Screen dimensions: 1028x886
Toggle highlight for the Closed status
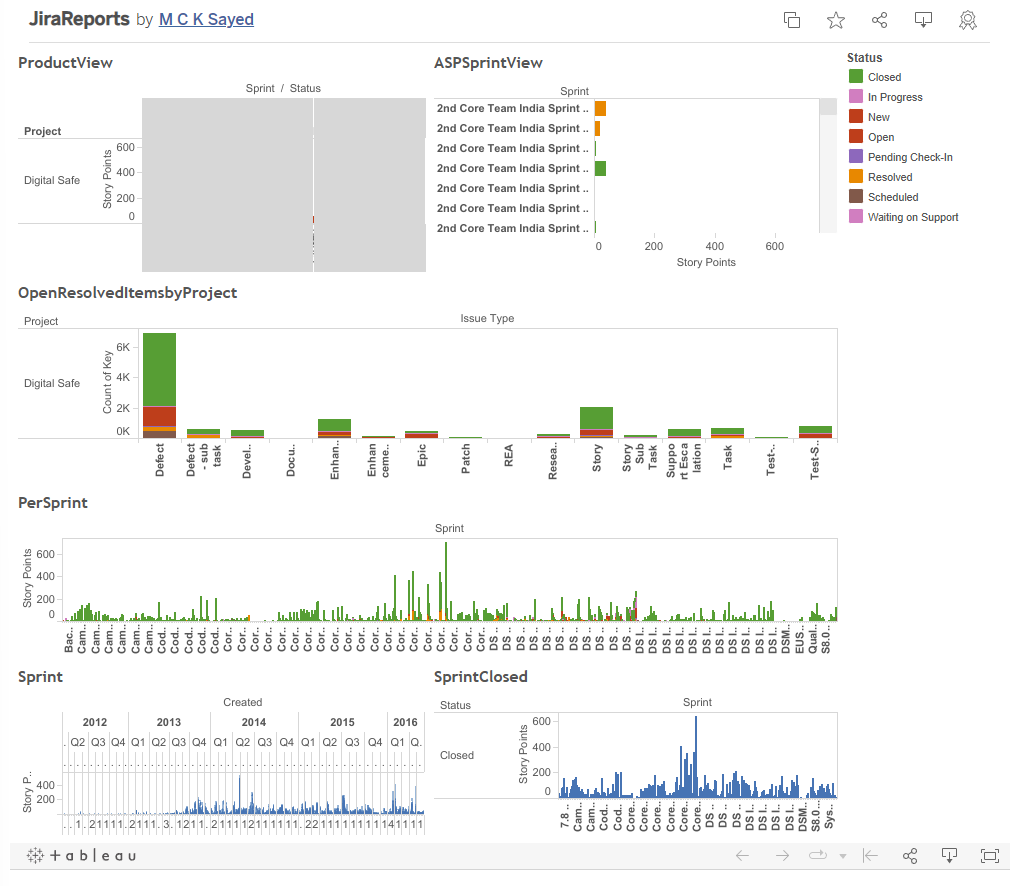[x=875, y=77]
